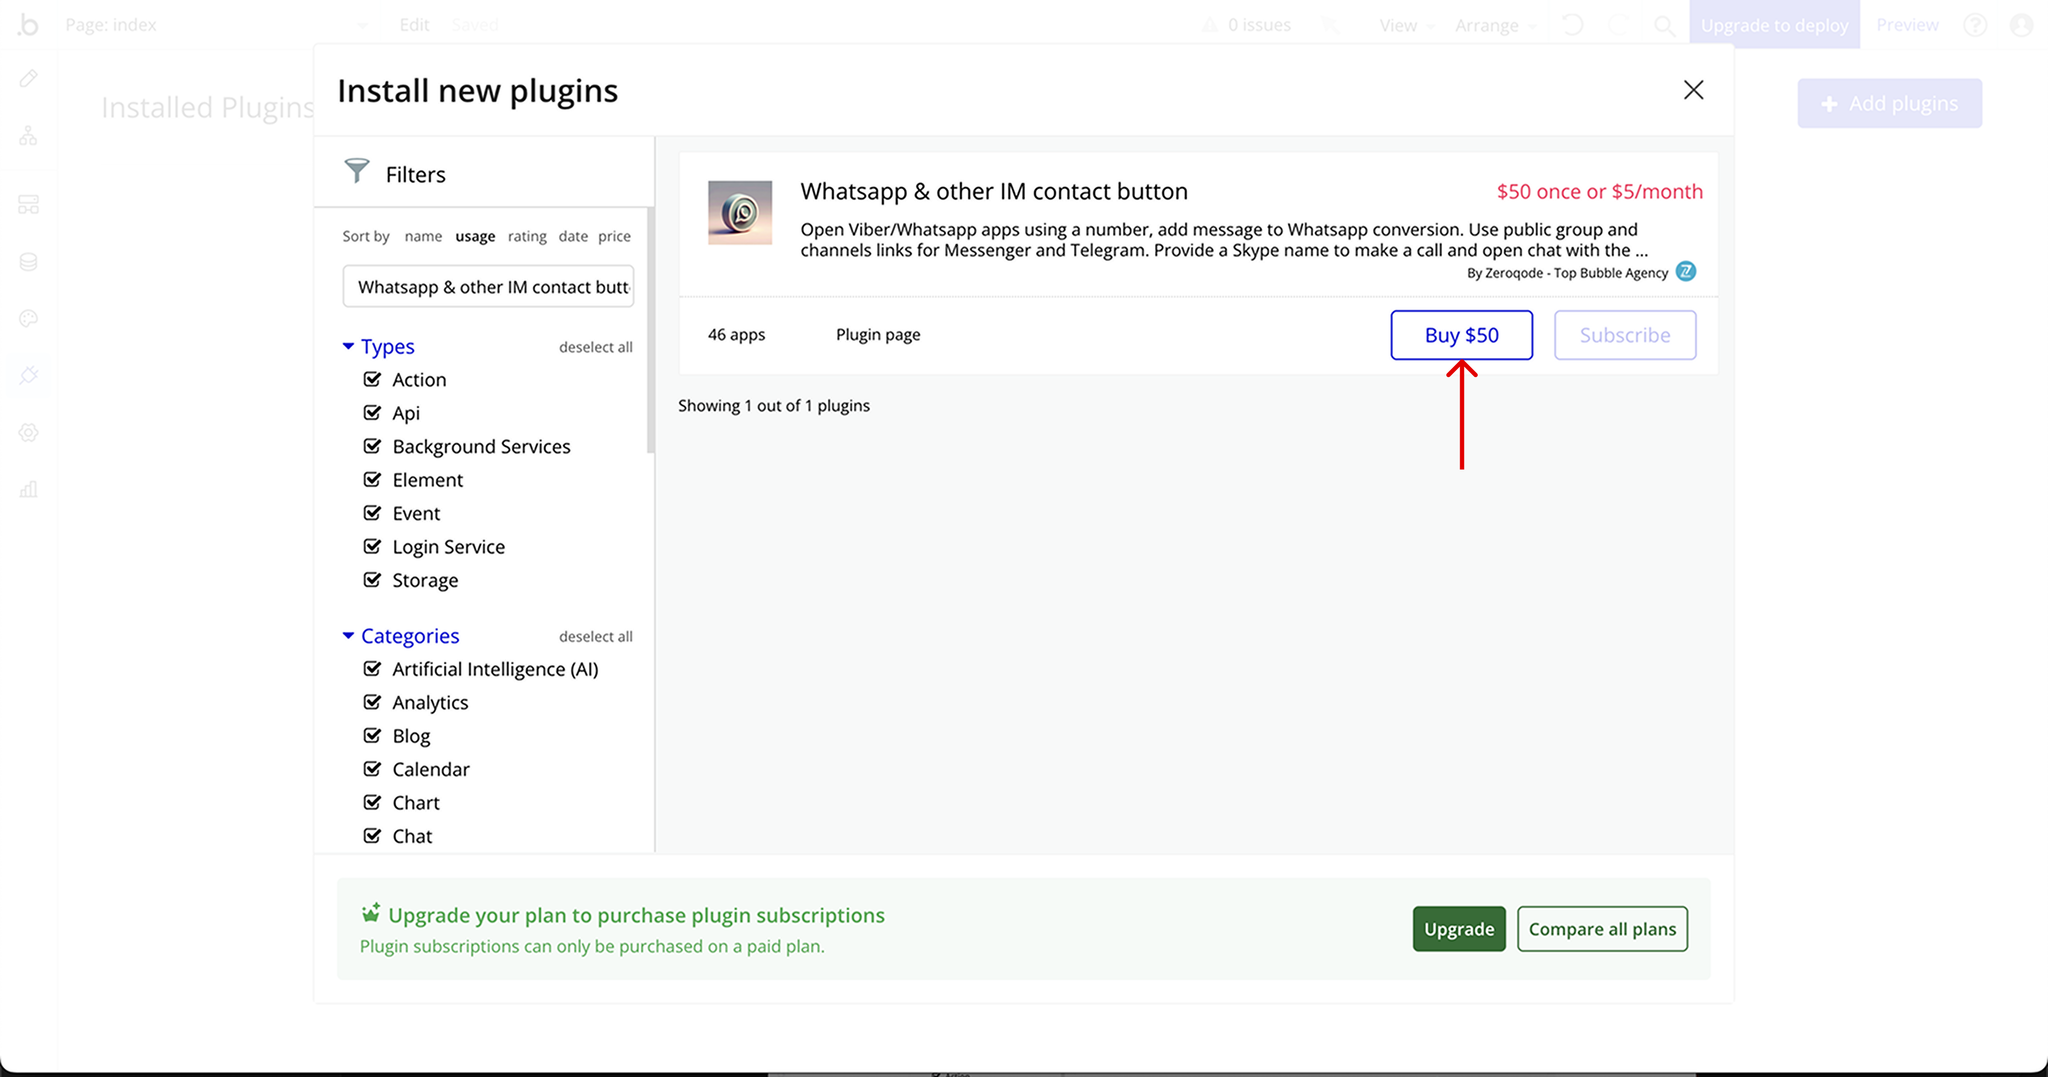Screen dimensions: 2048x1077
Task: Uncheck the Login Service checkbox
Action: (372, 547)
